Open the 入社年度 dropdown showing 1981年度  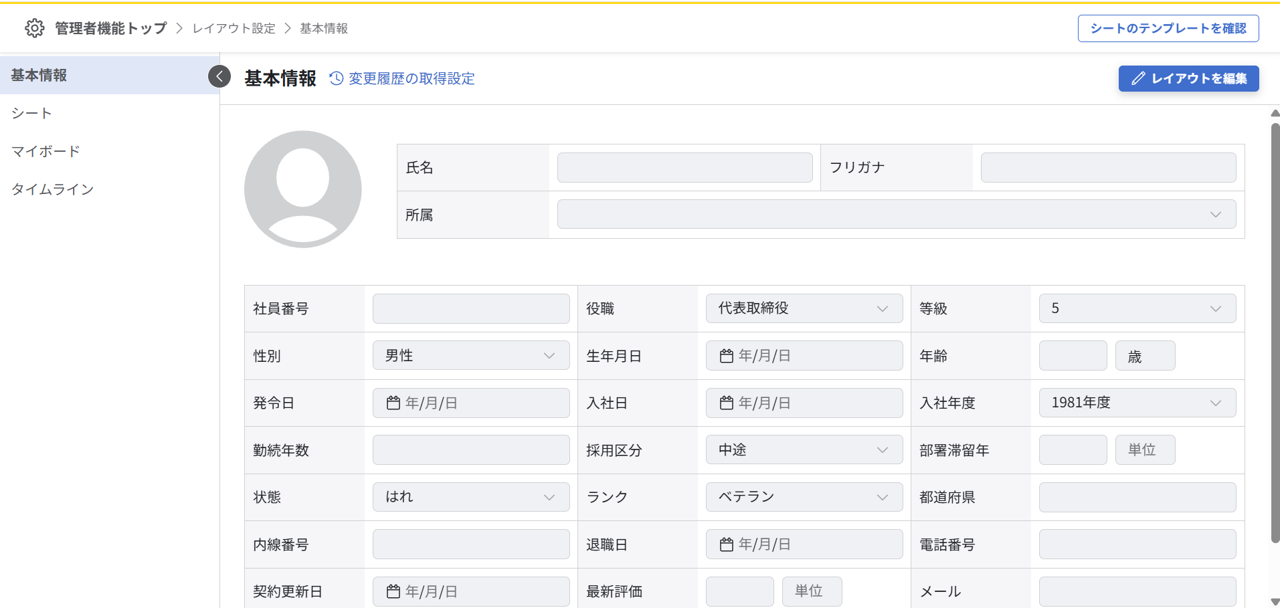tap(1137, 403)
